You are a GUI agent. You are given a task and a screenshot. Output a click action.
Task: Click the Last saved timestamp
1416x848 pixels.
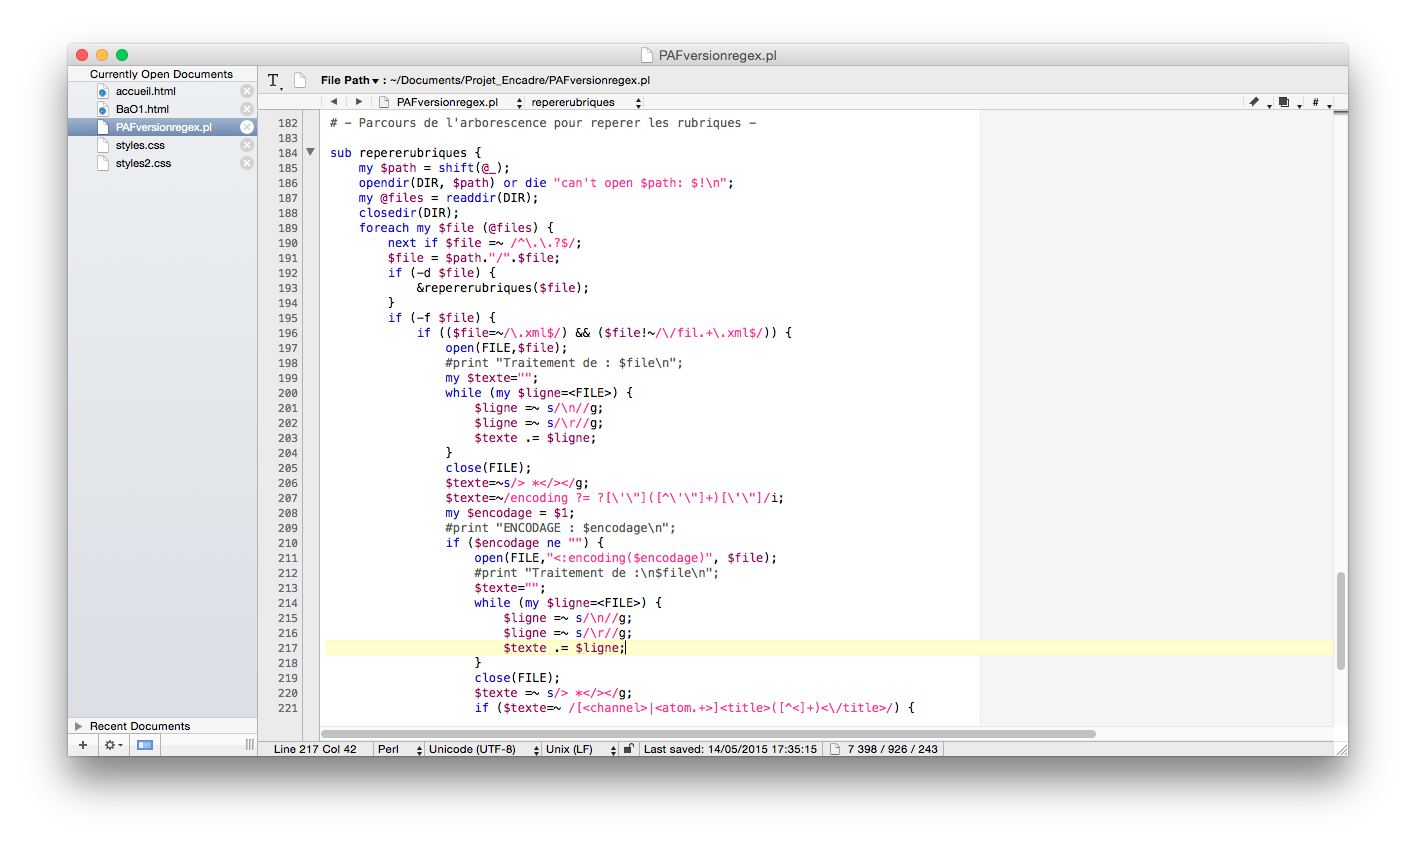[x=730, y=749]
